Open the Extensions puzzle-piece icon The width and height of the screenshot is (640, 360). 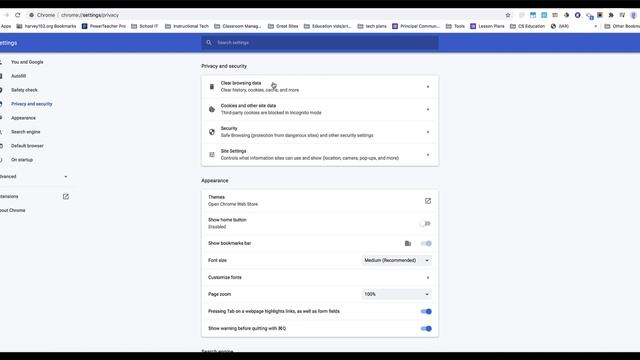611,15
